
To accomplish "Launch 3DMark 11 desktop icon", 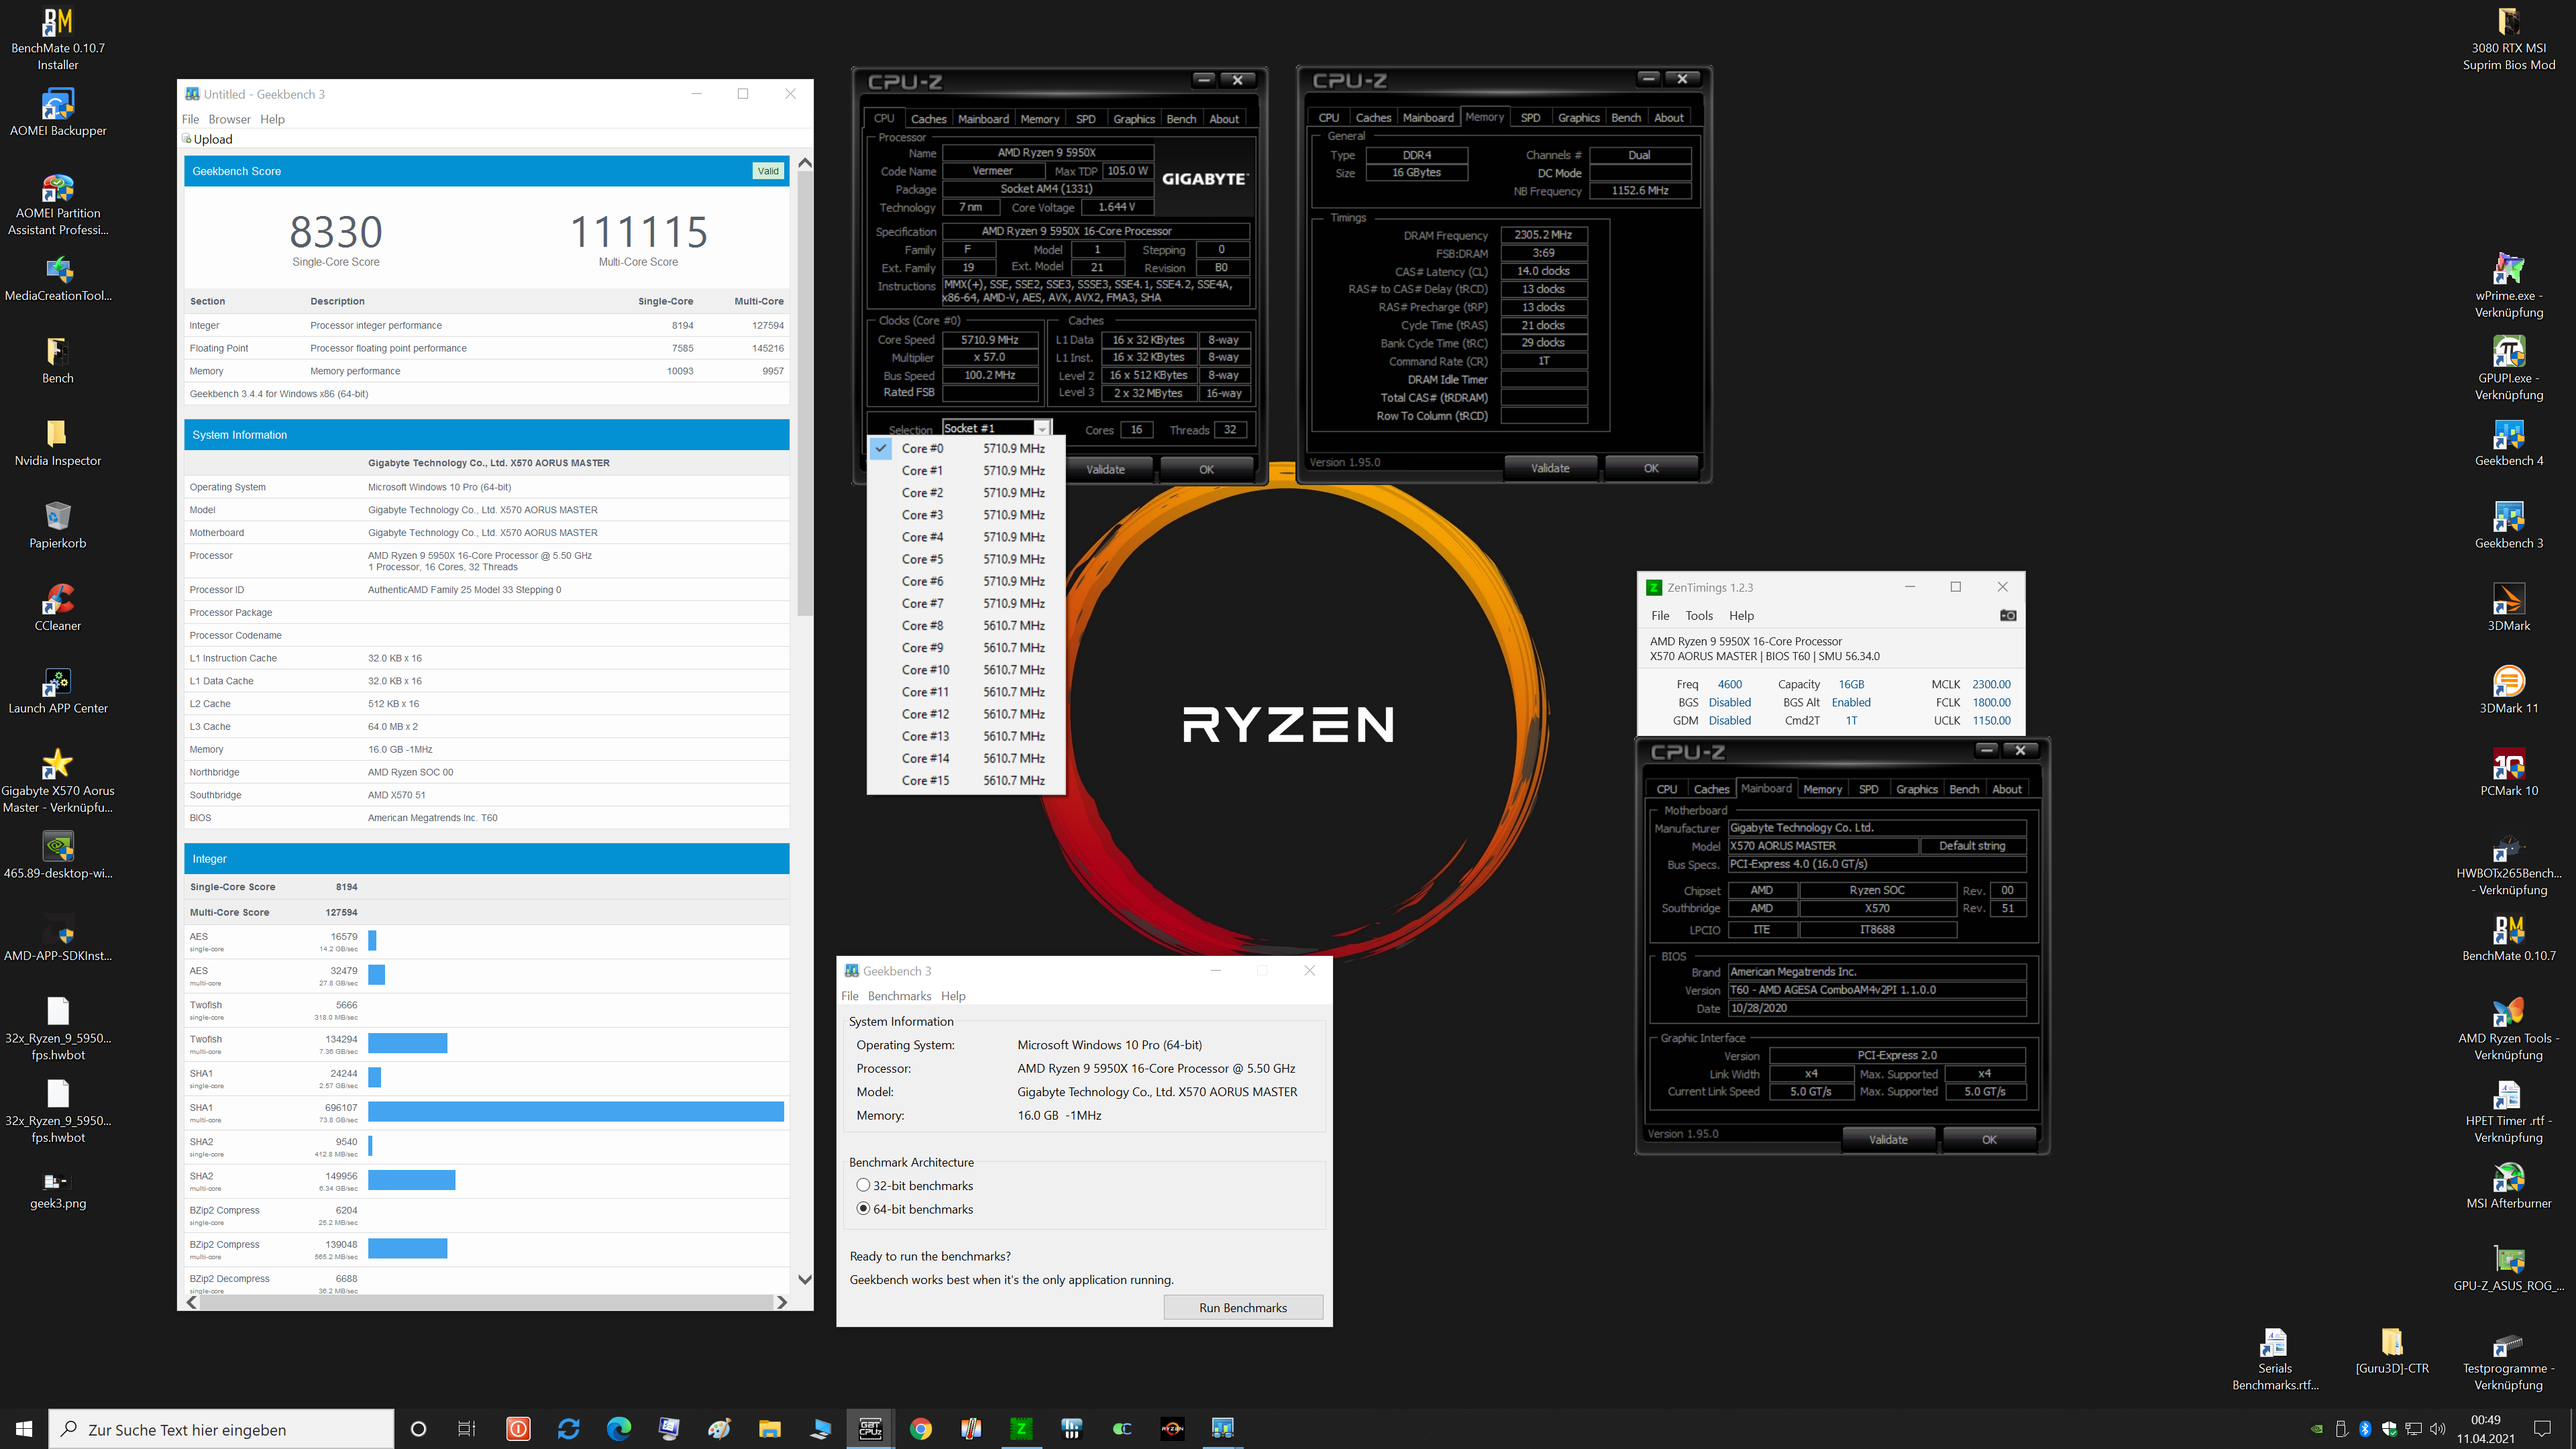I will tap(2508, 691).
